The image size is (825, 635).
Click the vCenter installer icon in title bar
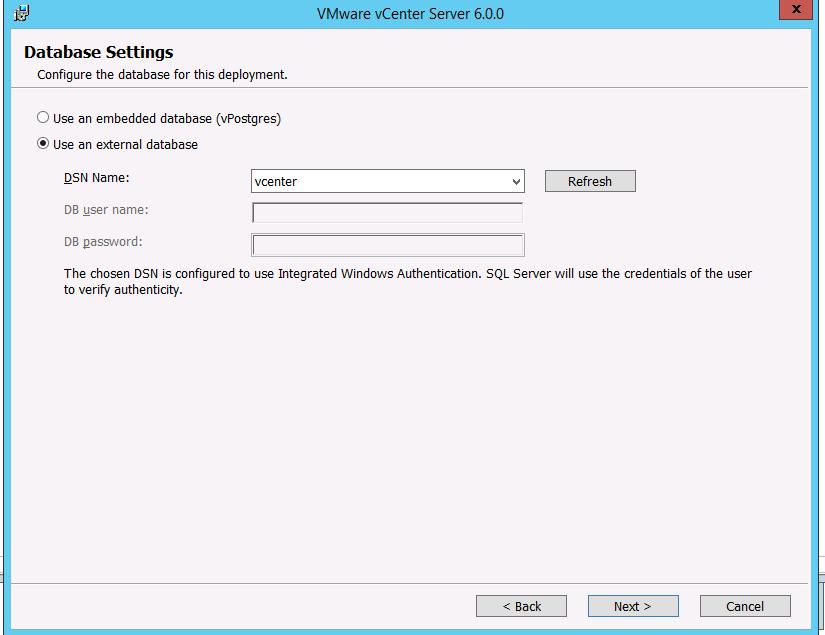(21, 13)
